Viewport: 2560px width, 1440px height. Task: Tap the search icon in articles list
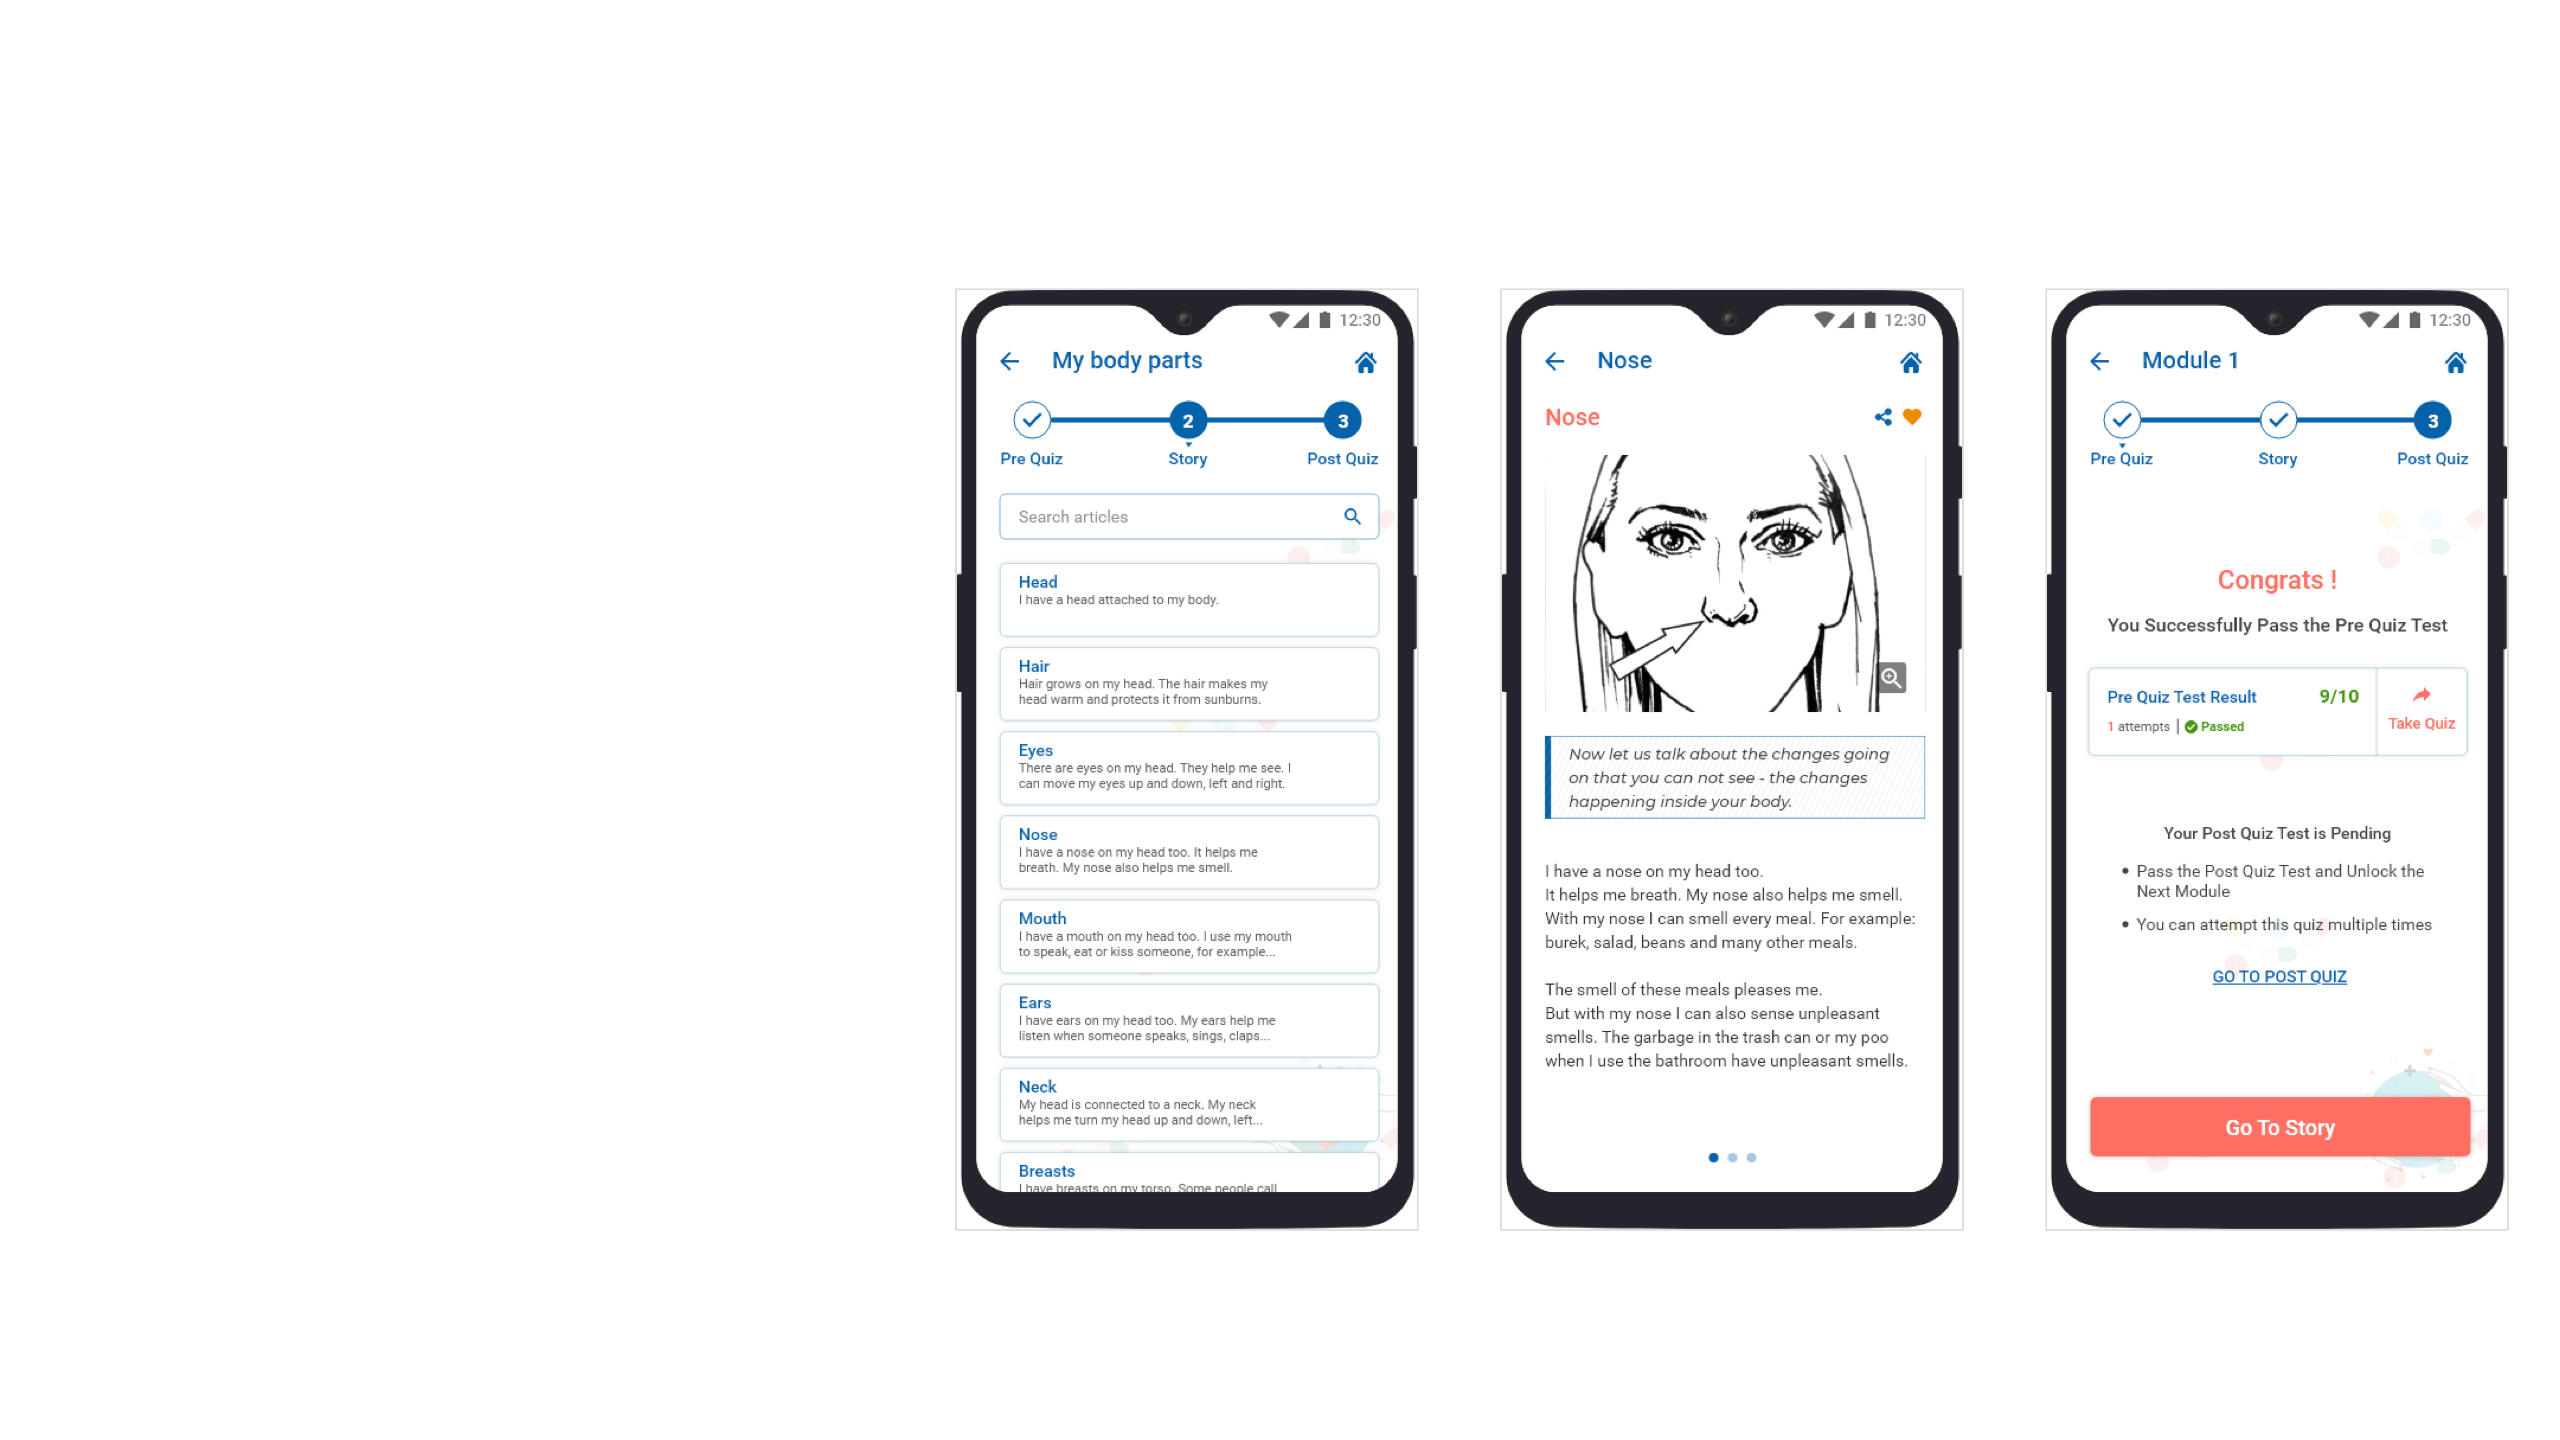pyautogui.click(x=1352, y=515)
